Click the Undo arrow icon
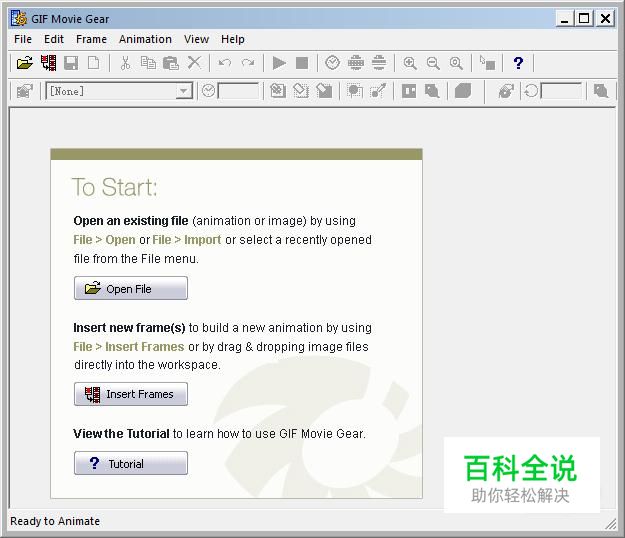 [224, 63]
